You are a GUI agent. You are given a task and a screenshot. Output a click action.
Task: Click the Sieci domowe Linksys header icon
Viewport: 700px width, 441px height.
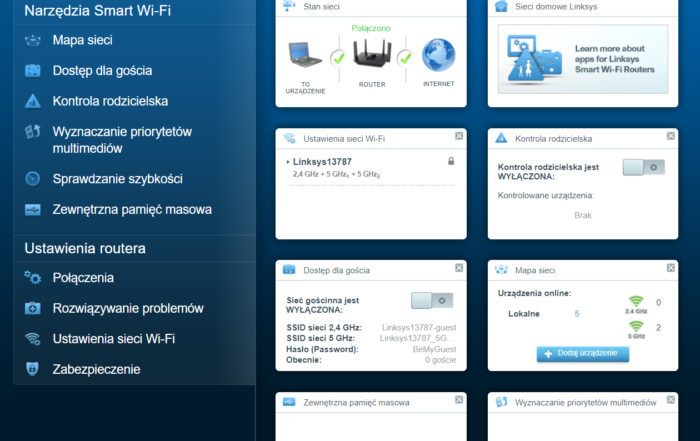[x=501, y=6]
